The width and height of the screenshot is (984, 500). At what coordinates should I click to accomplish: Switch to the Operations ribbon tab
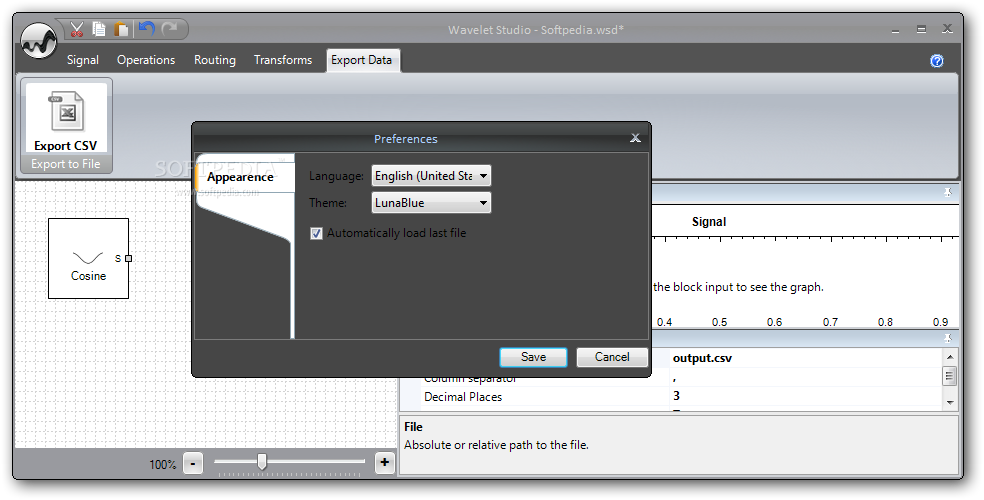[x=146, y=60]
